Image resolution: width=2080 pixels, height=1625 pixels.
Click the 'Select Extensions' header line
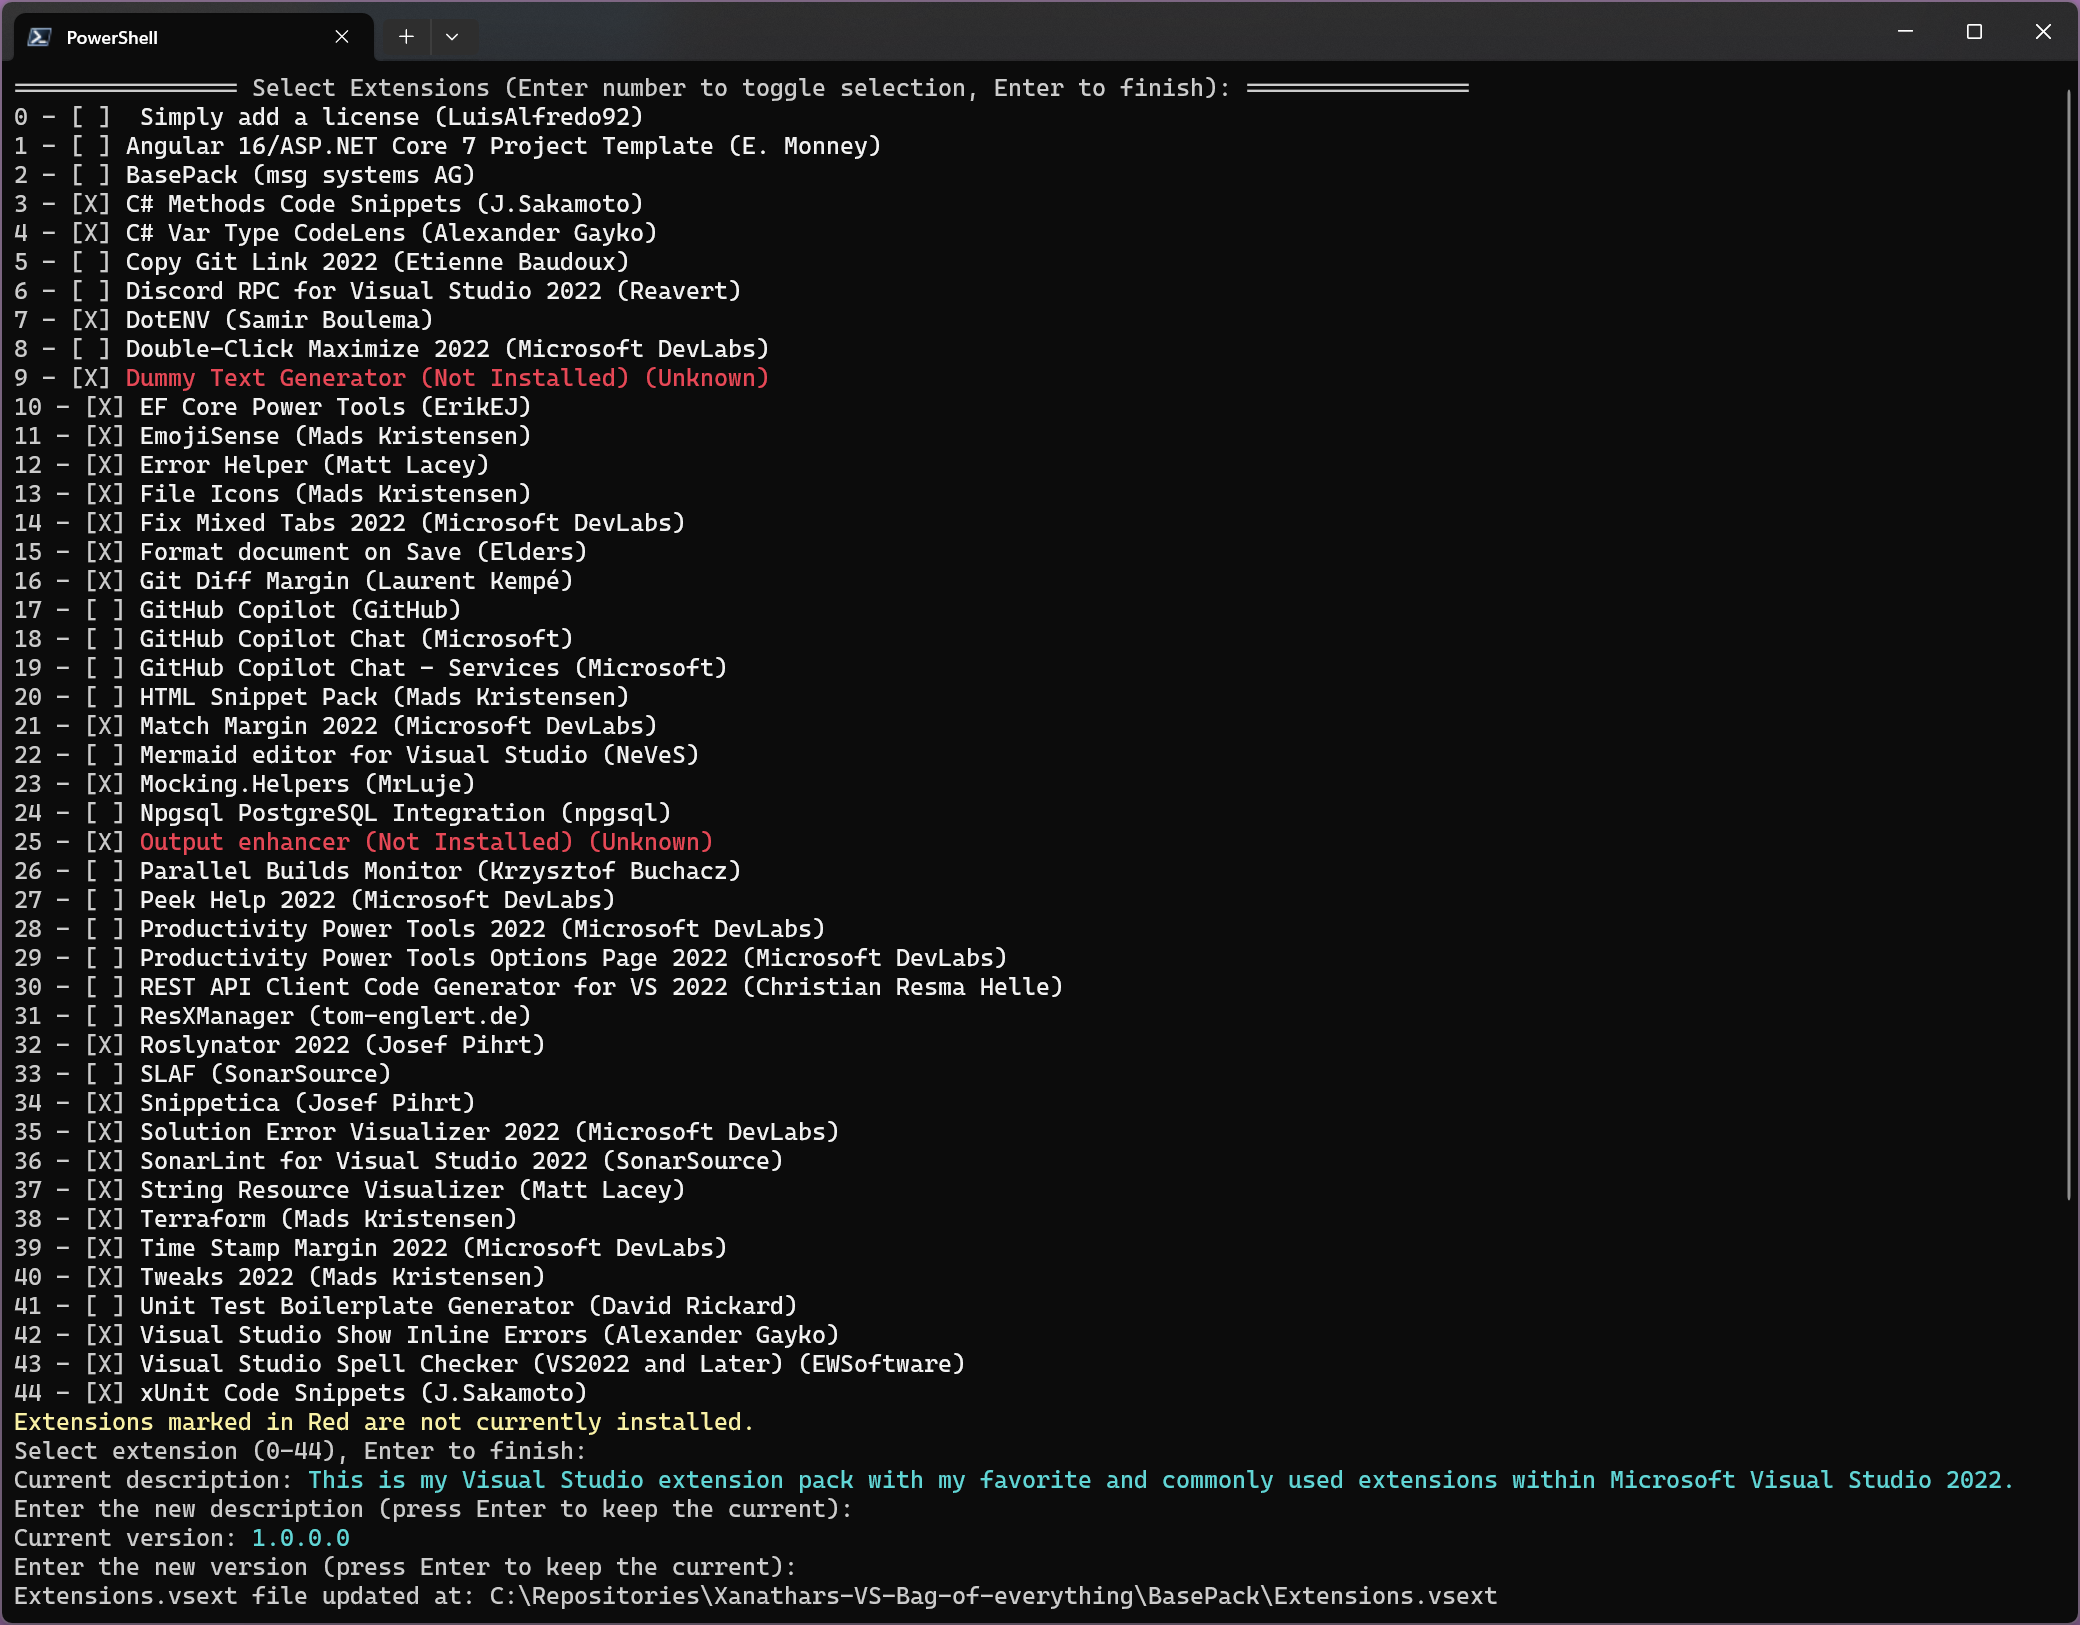[x=740, y=88]
